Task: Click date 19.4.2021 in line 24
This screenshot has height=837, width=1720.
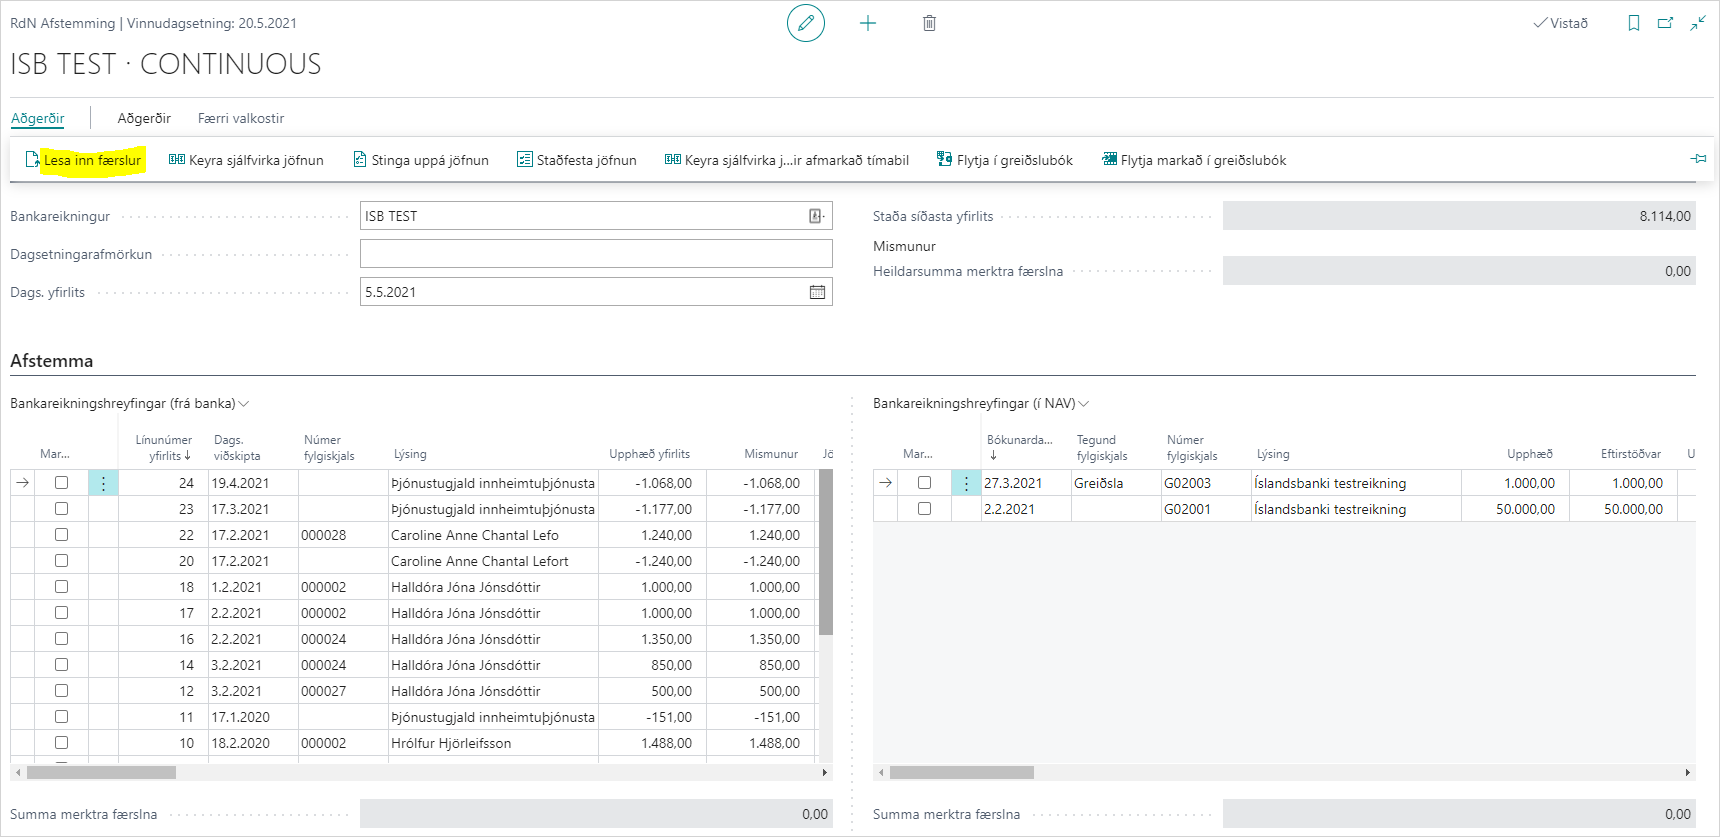Action: (x=240, y=483)
